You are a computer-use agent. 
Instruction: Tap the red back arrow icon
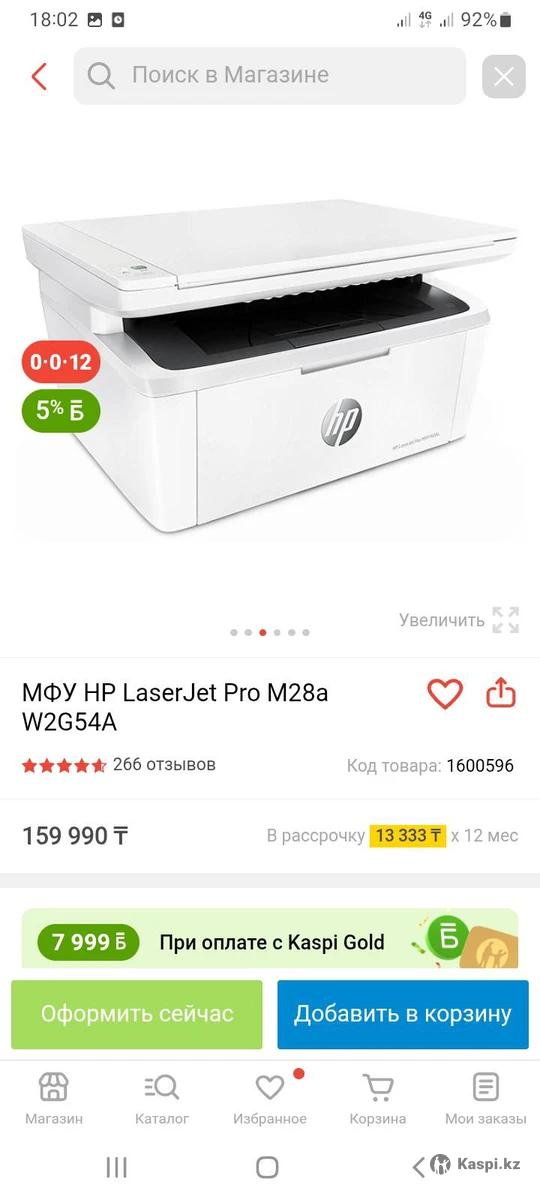39,76
